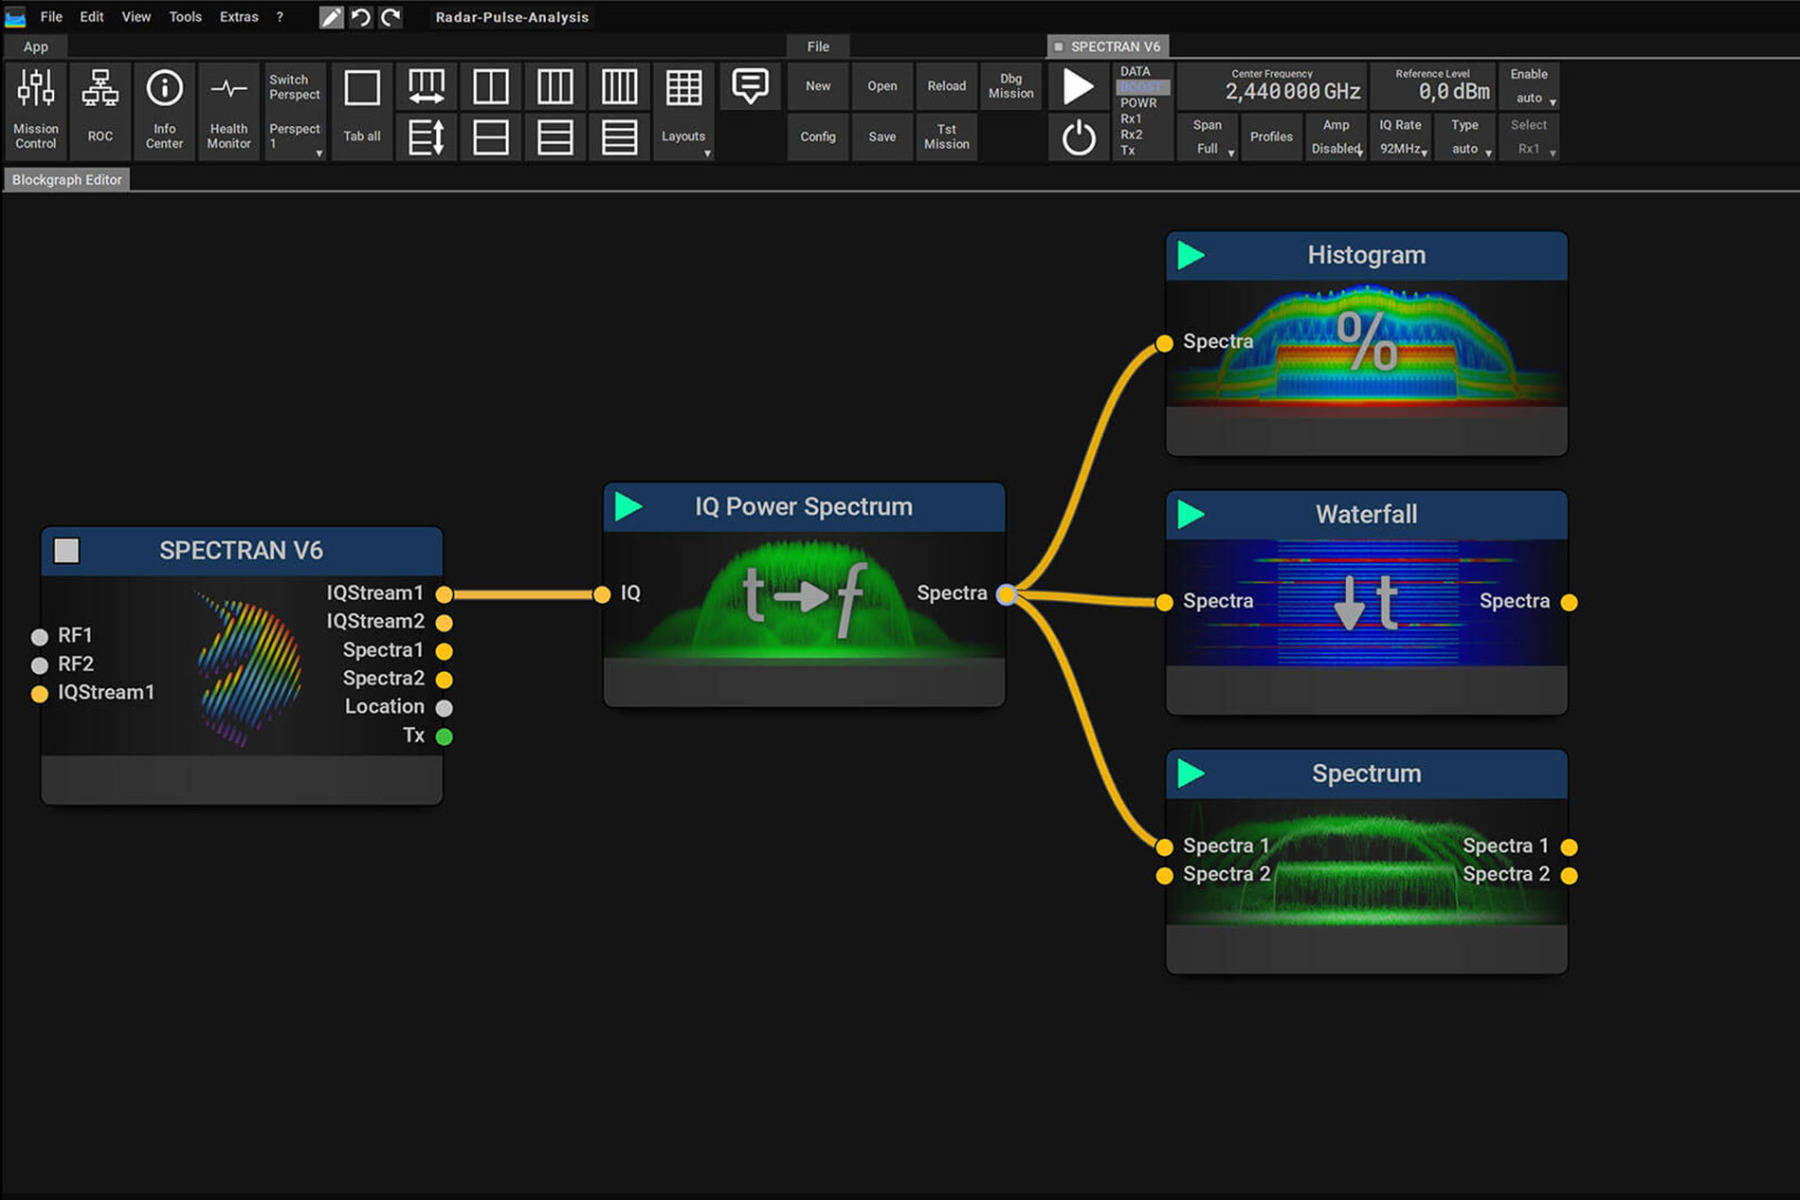Screen dimensions: 1800x1200
Task: Toggle the POWR indicator
Action: [x=1139, y=103]
